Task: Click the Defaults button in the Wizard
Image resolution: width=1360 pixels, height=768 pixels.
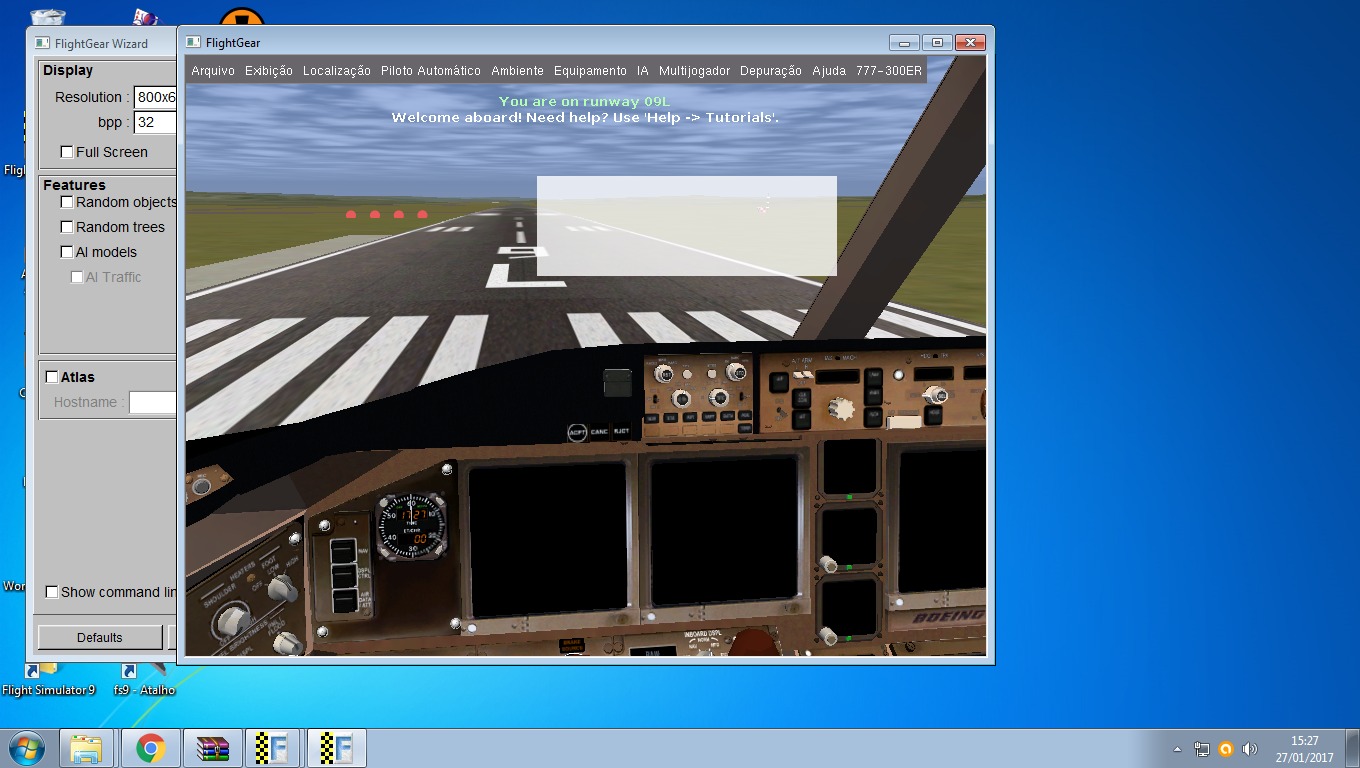Action: [100, 637]
